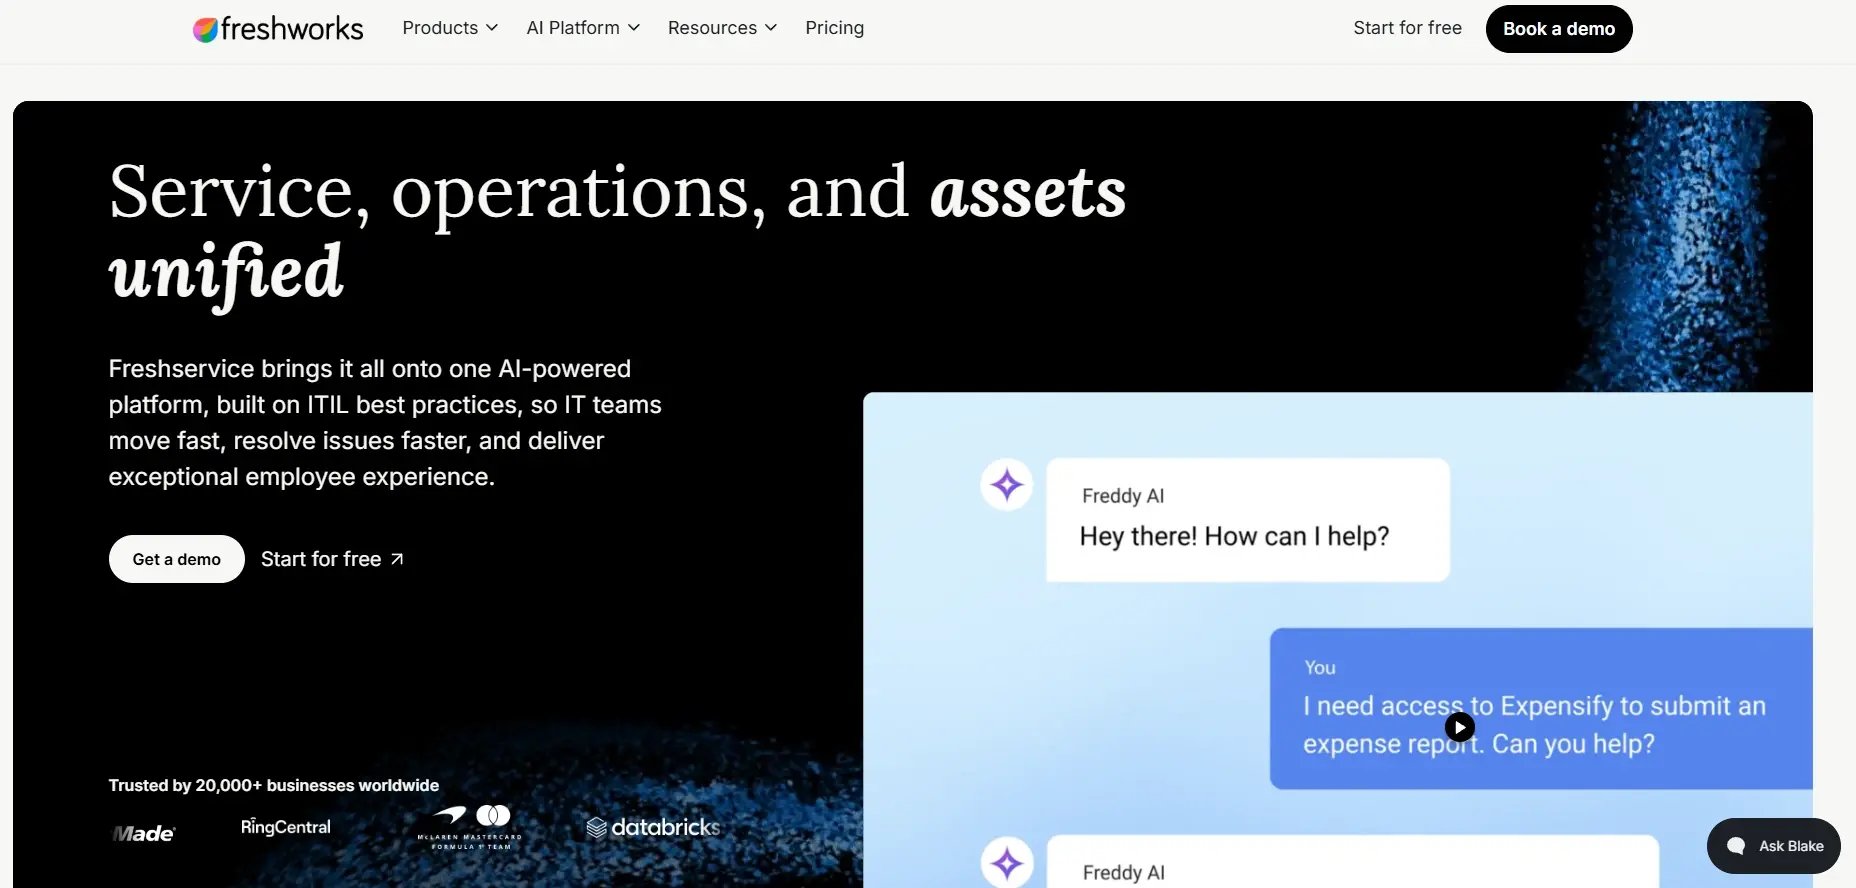Click the McLaren Mastercard Formula 1 logo
This screenshot has width=1856, height=888.
469,828
